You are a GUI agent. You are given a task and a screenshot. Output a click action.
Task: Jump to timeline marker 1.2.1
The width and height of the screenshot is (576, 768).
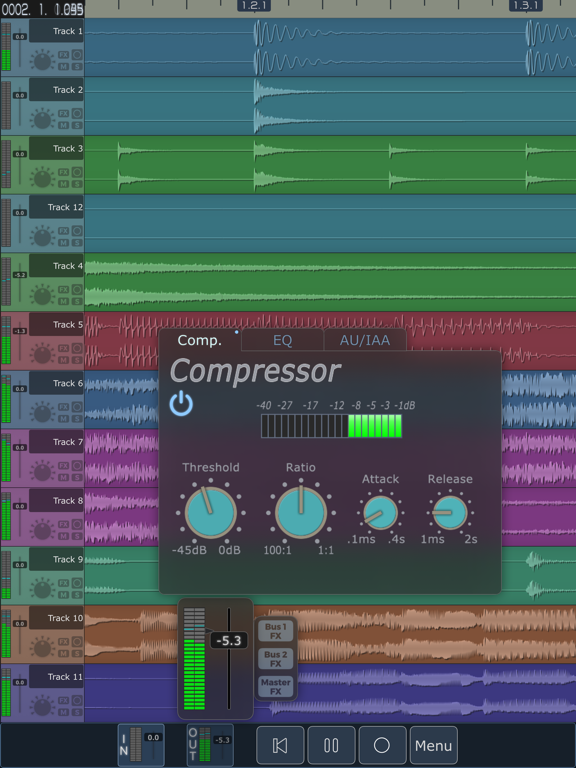coord(254,5)
